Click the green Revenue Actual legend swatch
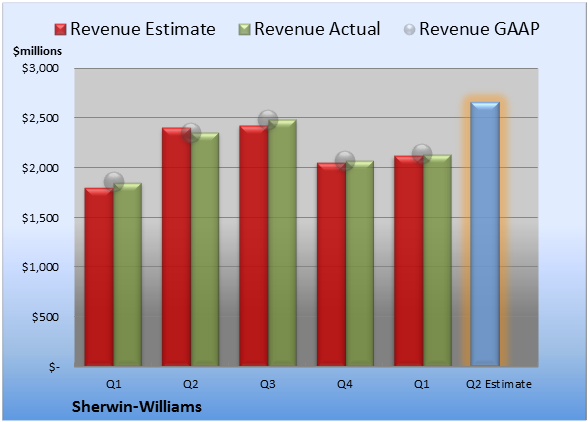Screen dimensions: 588x422 244,29
